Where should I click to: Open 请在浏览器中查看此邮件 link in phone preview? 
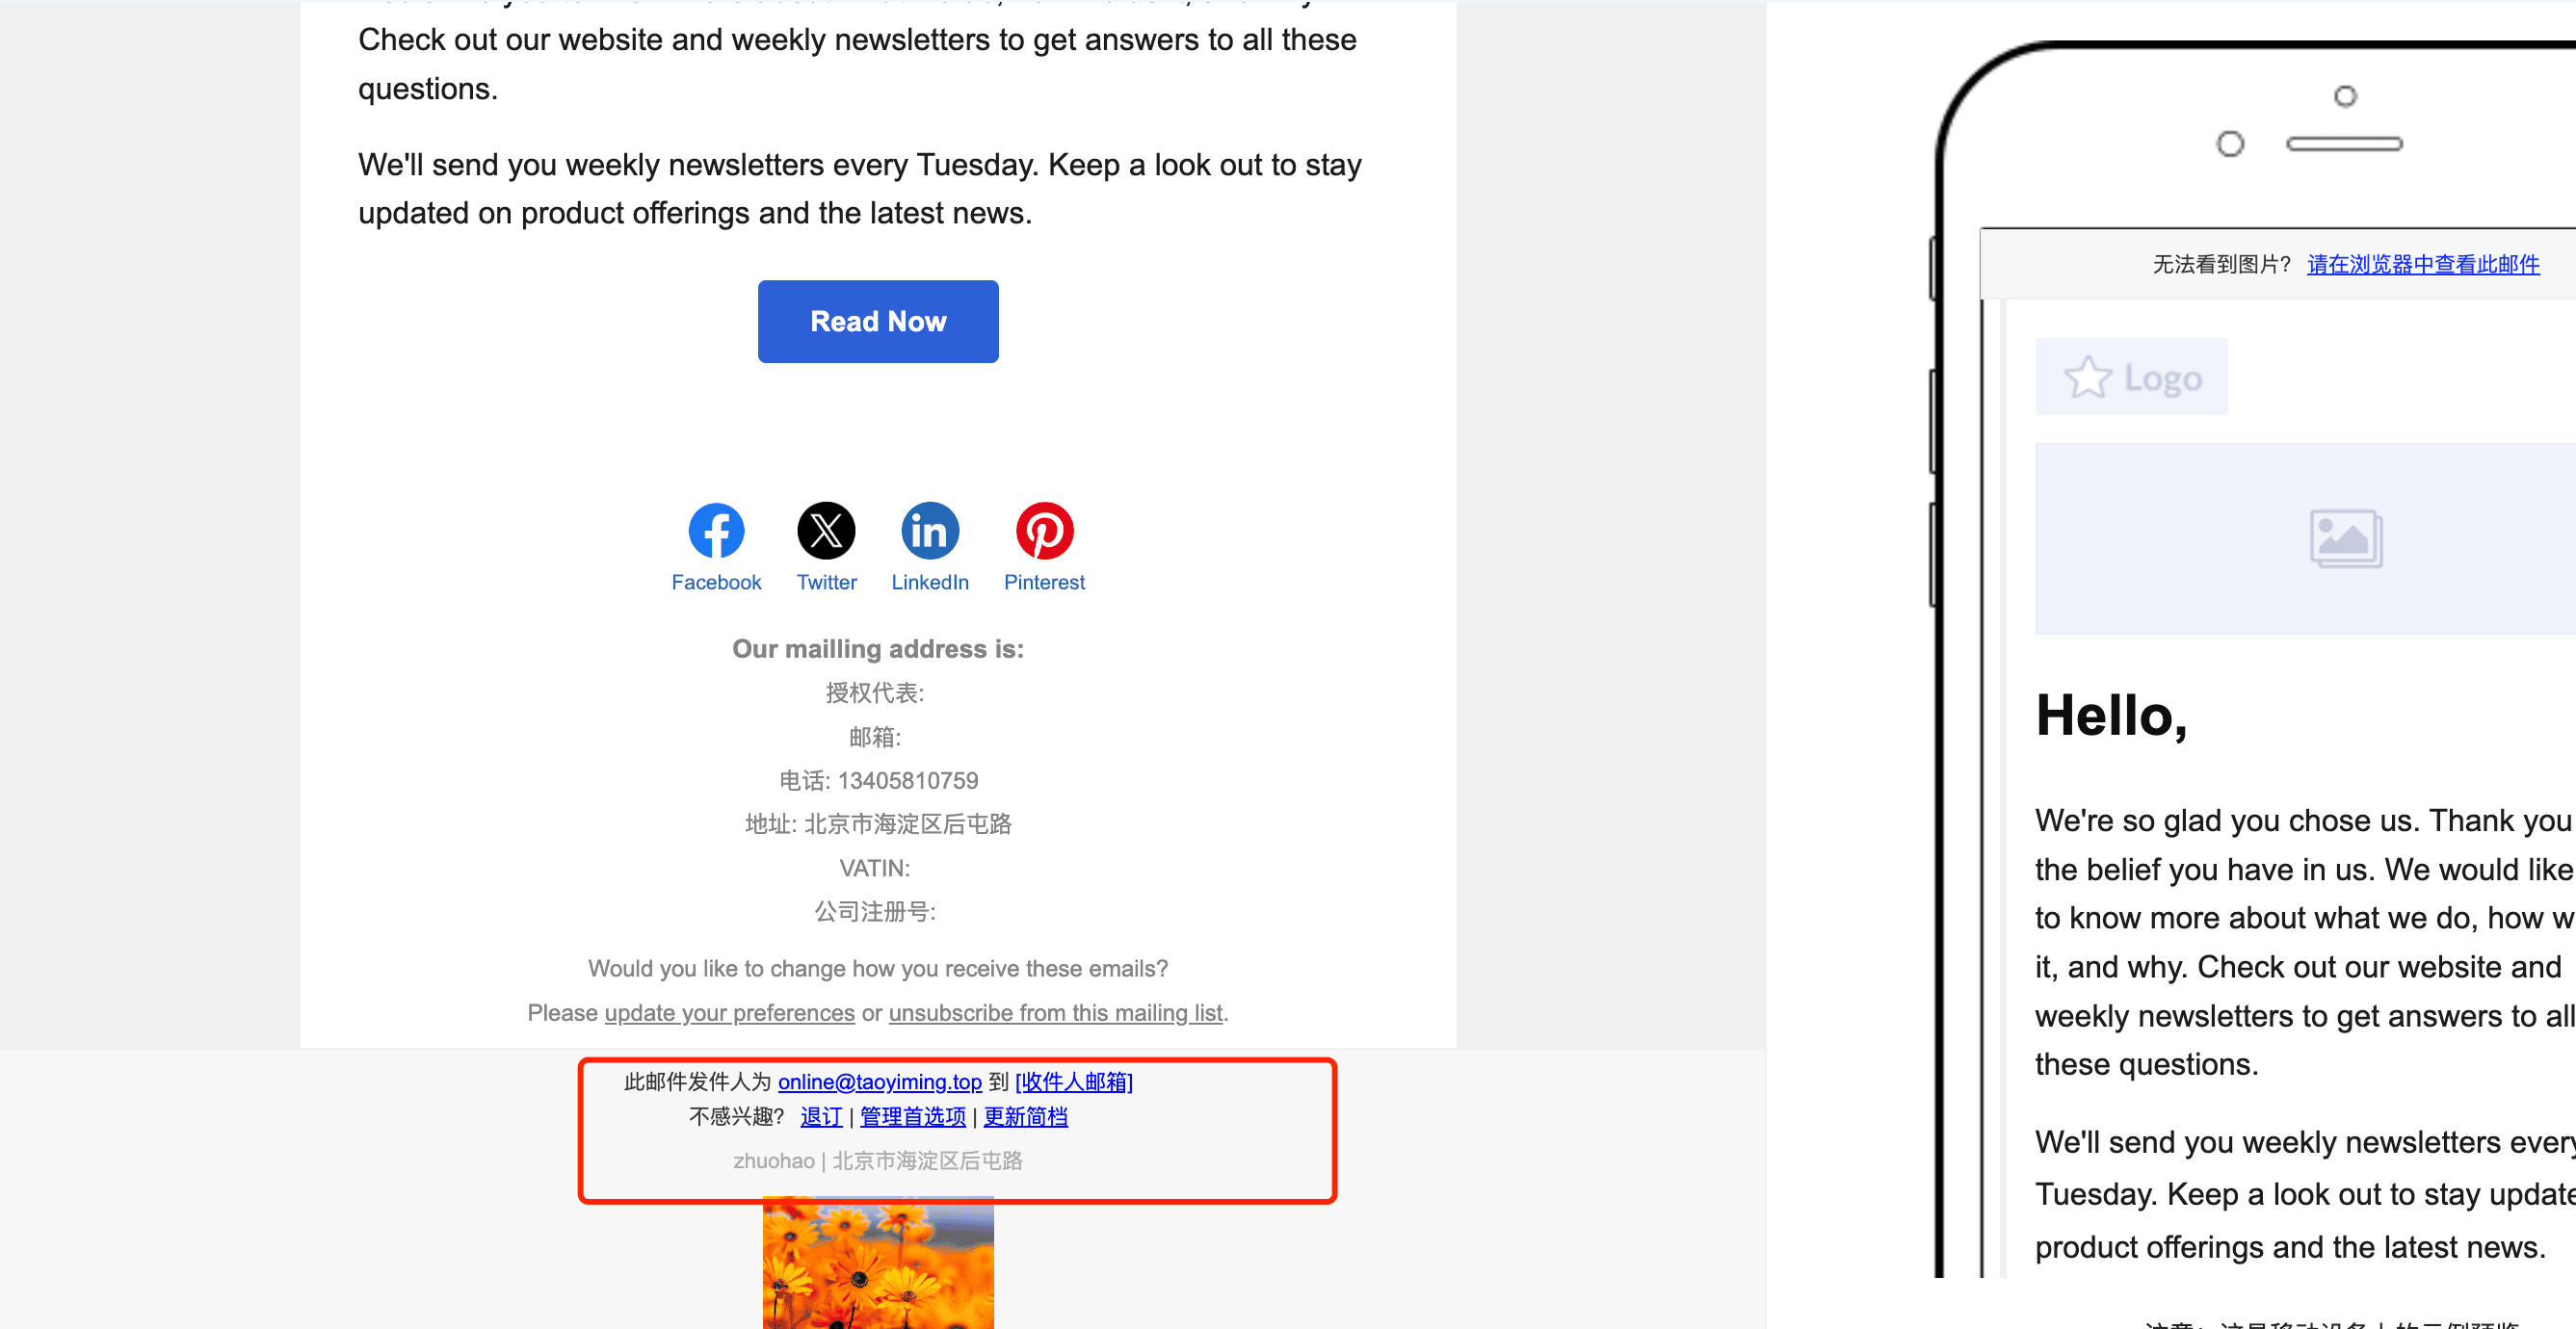(2422, 264)
